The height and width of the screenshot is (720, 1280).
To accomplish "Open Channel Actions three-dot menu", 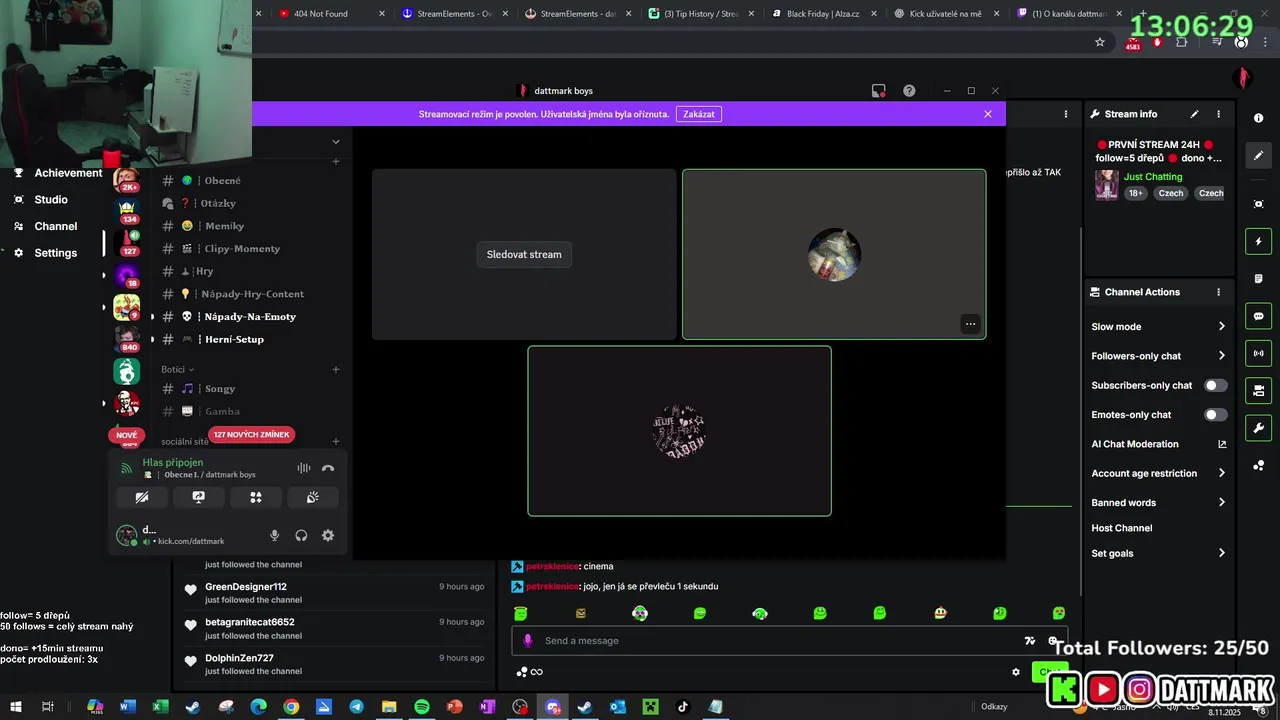I will tap(1218, 292).
